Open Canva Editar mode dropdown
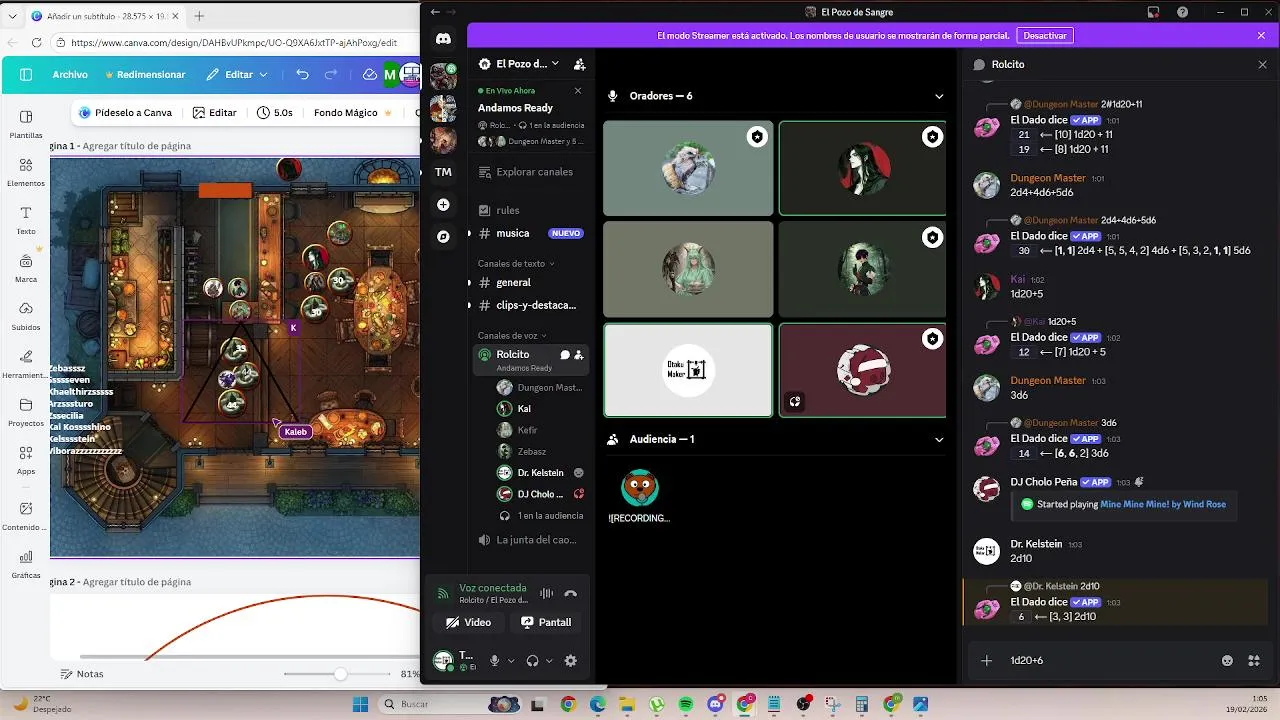 point(238,74)
